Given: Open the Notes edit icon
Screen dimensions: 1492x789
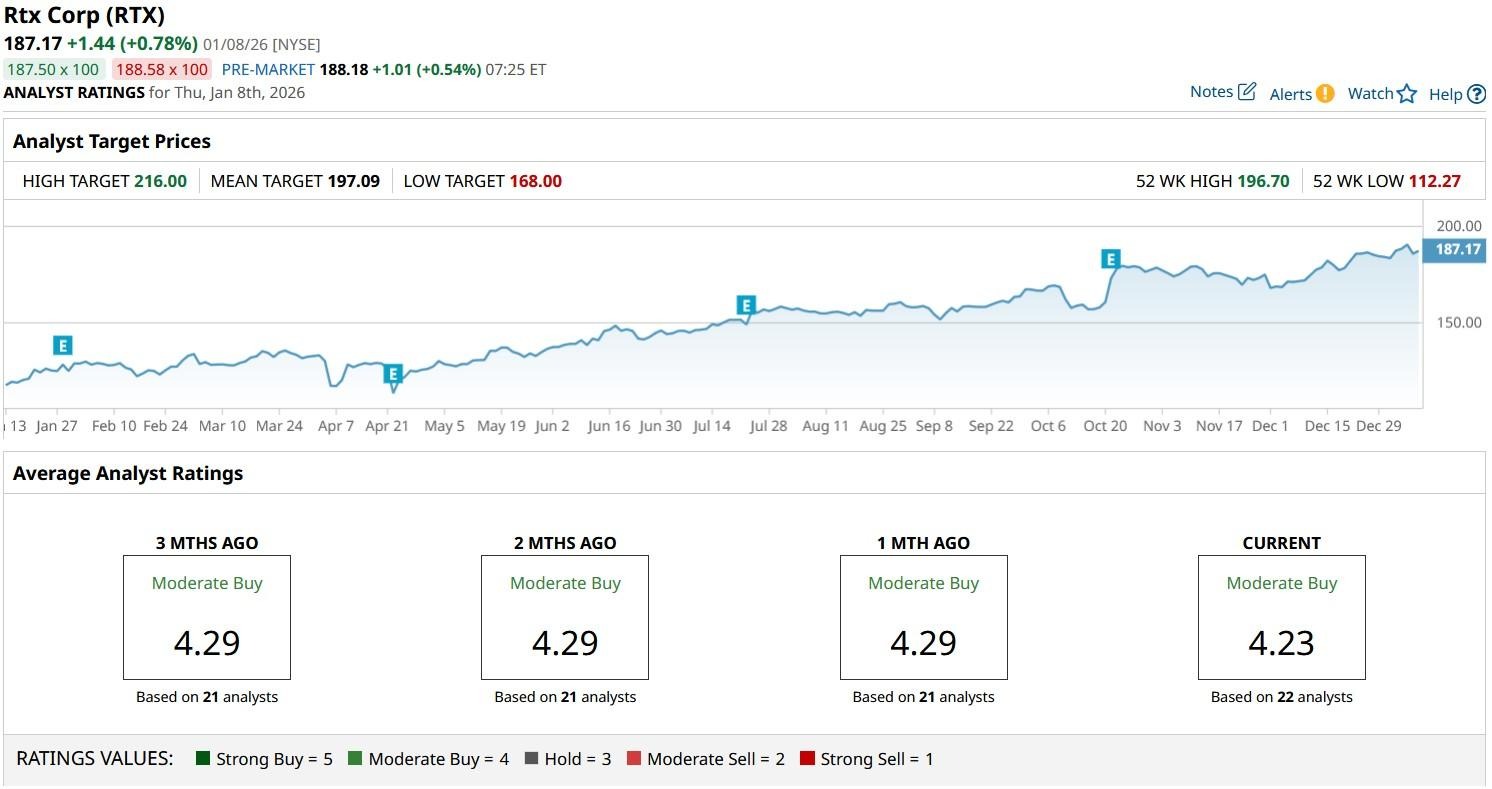Looking at the screenshot, I should (1246, 92).
